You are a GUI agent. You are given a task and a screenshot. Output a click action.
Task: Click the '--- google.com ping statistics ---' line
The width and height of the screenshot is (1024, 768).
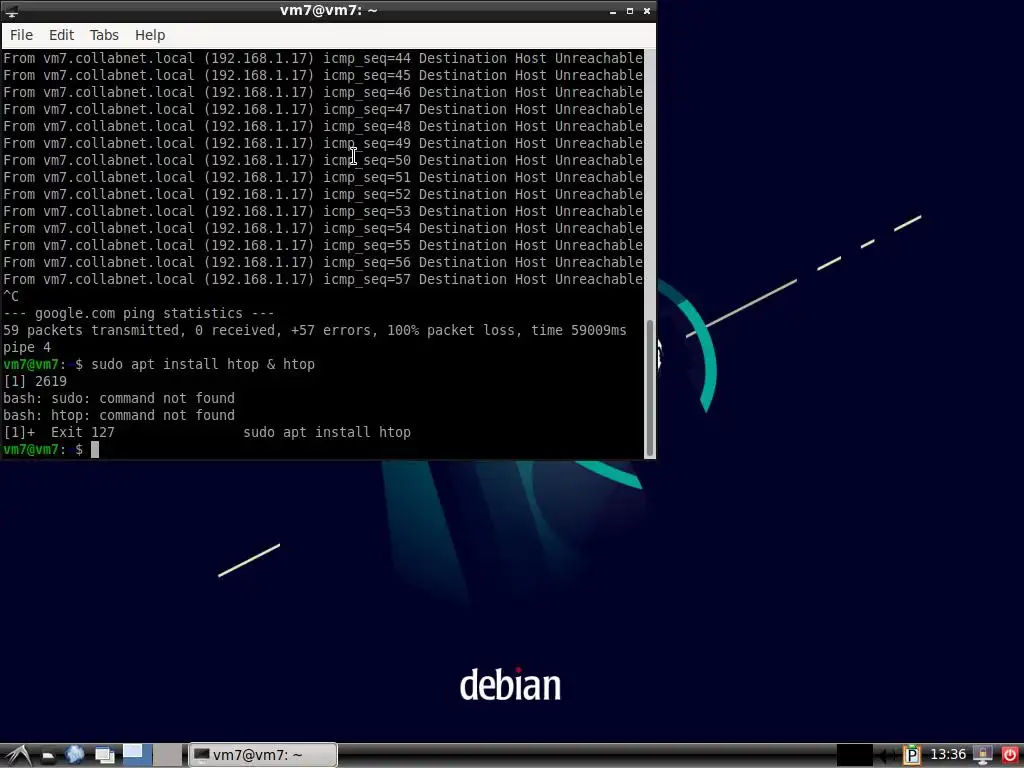138,313
